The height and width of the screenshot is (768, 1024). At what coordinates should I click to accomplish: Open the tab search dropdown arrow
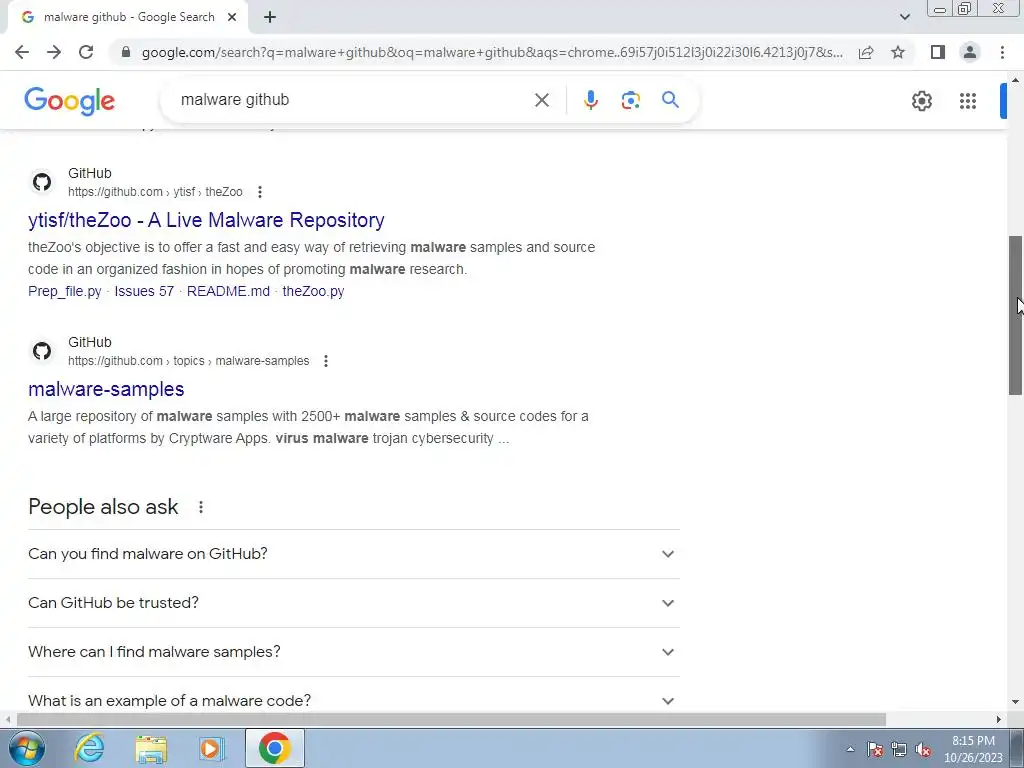tap(904, 17)
